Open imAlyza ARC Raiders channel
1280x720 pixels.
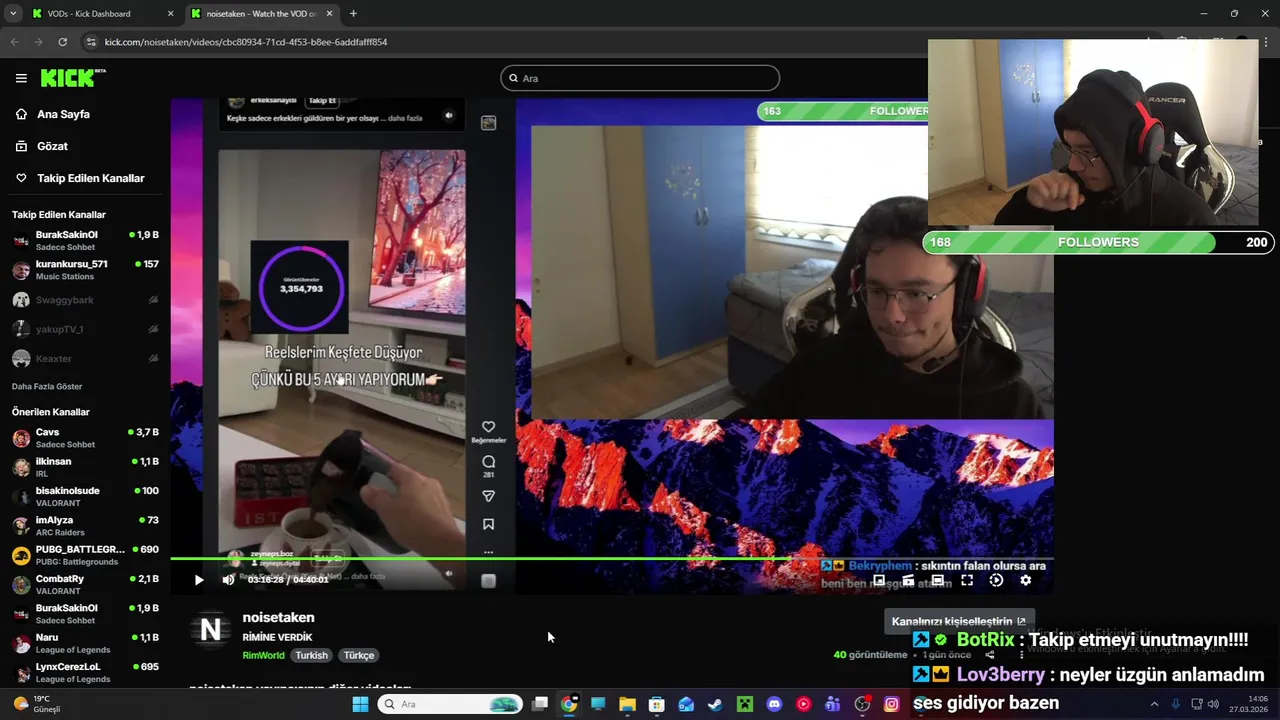click(x=85, y=526)
